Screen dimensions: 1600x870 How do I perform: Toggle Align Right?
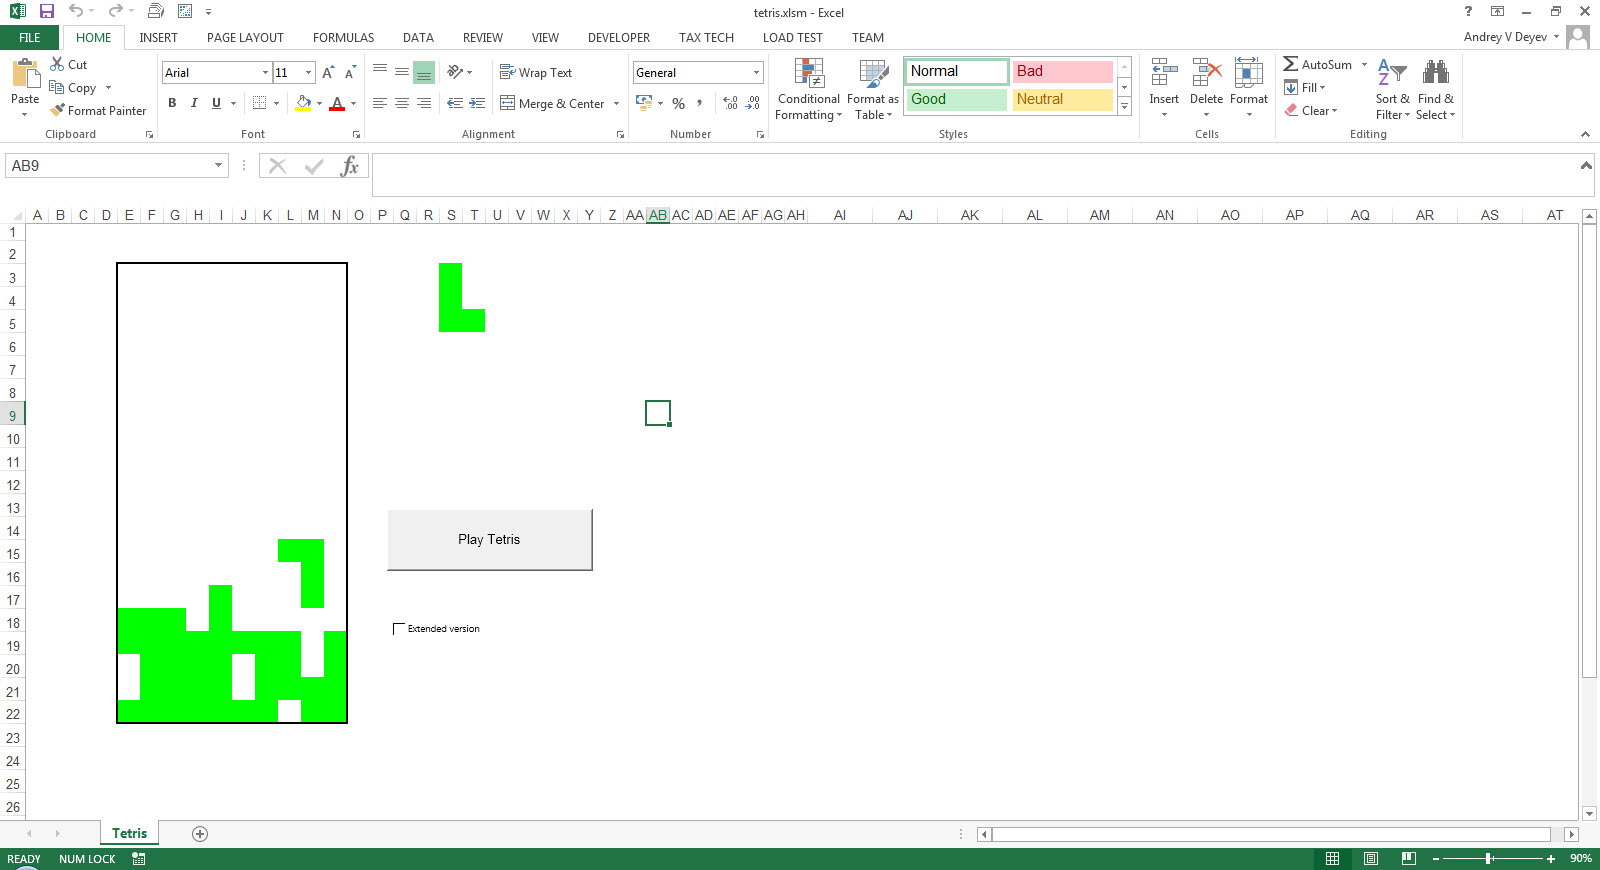point(424,103)
